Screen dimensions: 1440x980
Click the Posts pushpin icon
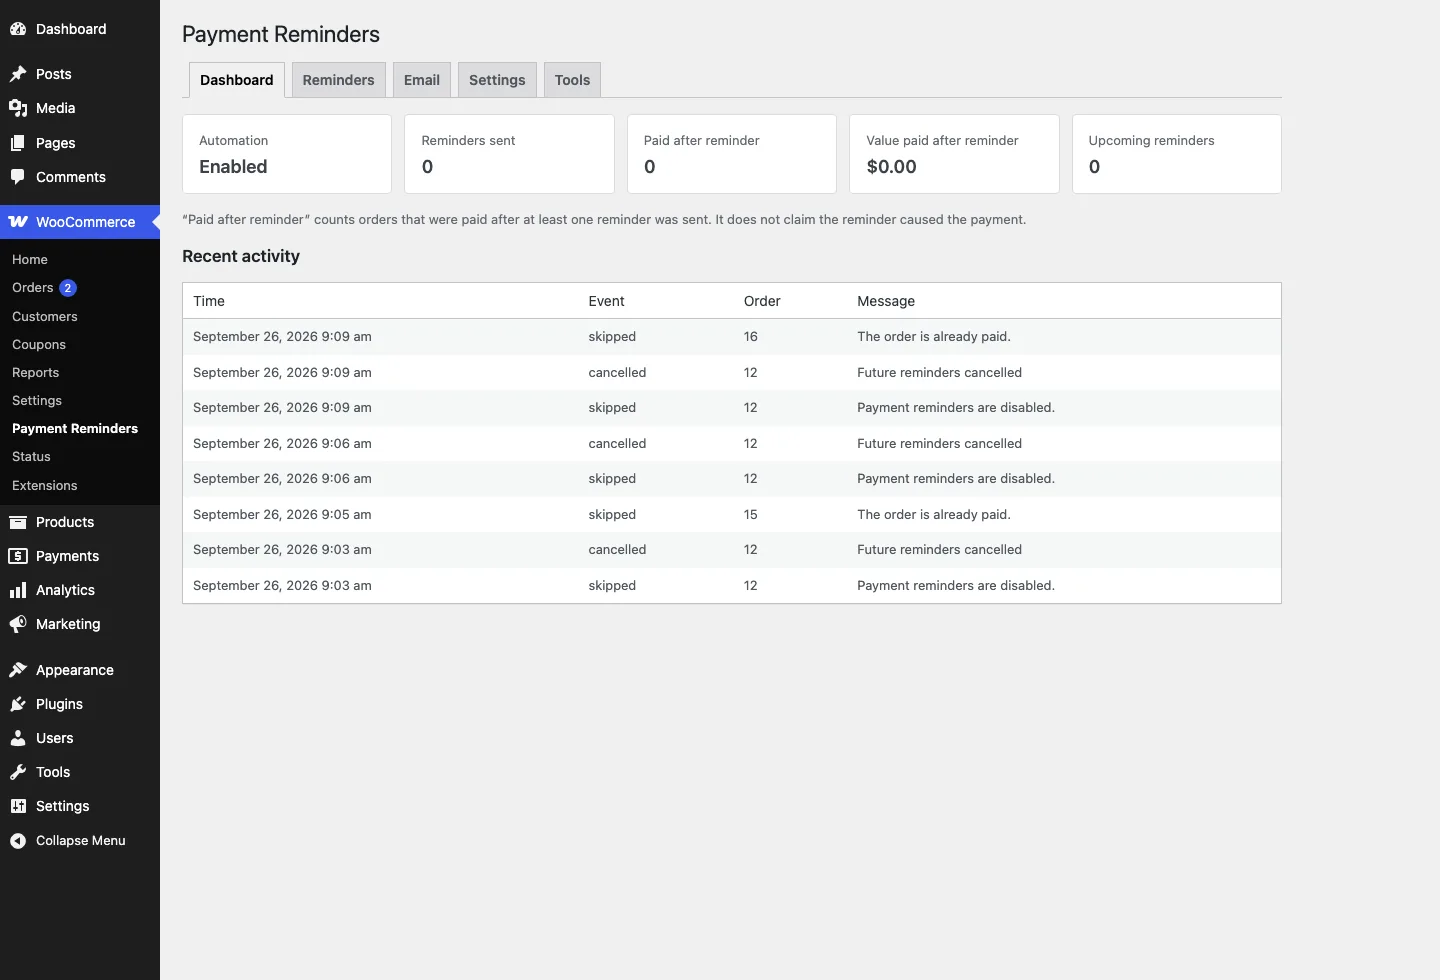[18, 74]
